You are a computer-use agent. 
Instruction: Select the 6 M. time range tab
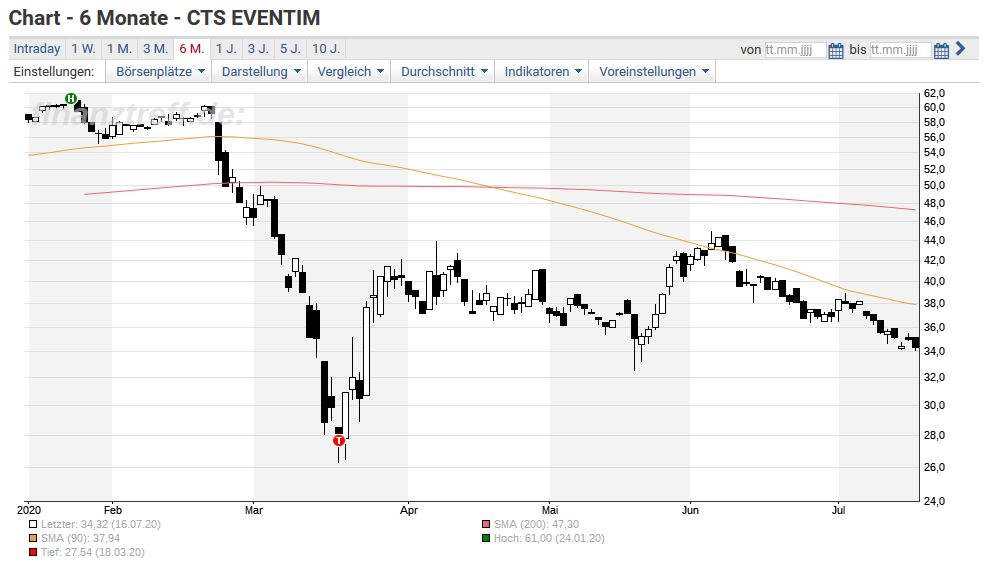coord(192,49)
